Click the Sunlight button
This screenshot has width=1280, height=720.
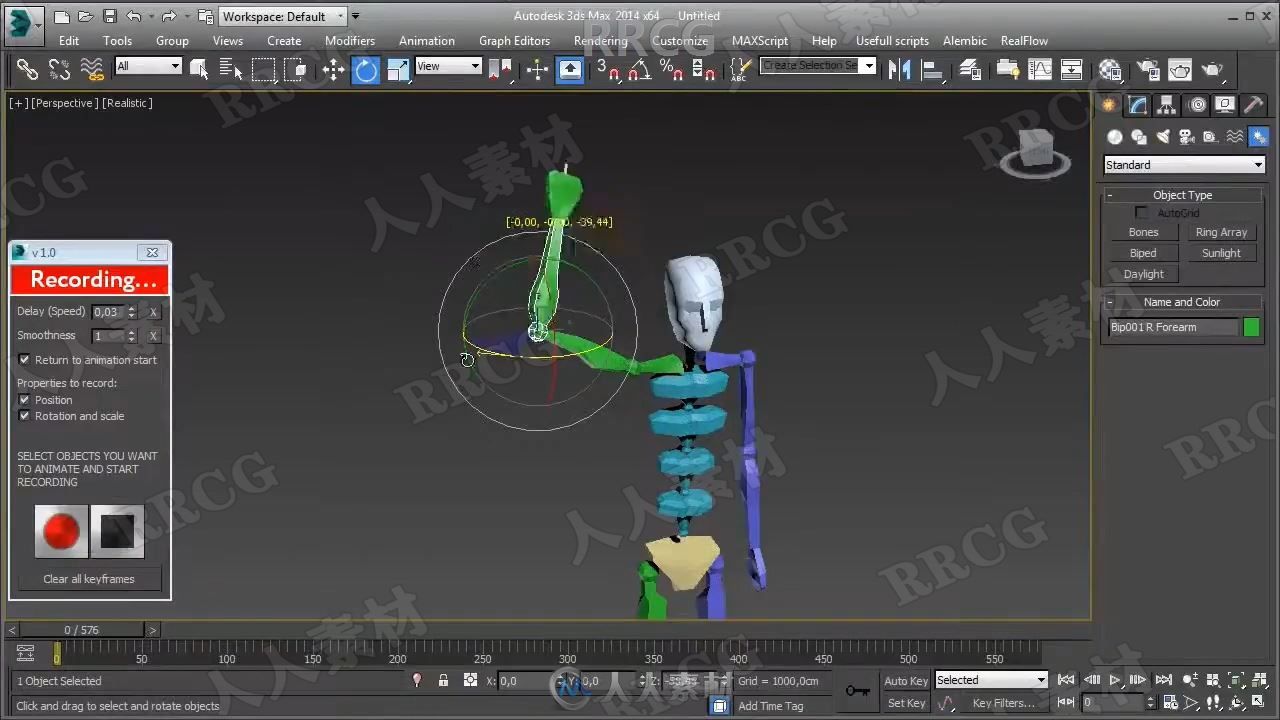pos(1221,253)
